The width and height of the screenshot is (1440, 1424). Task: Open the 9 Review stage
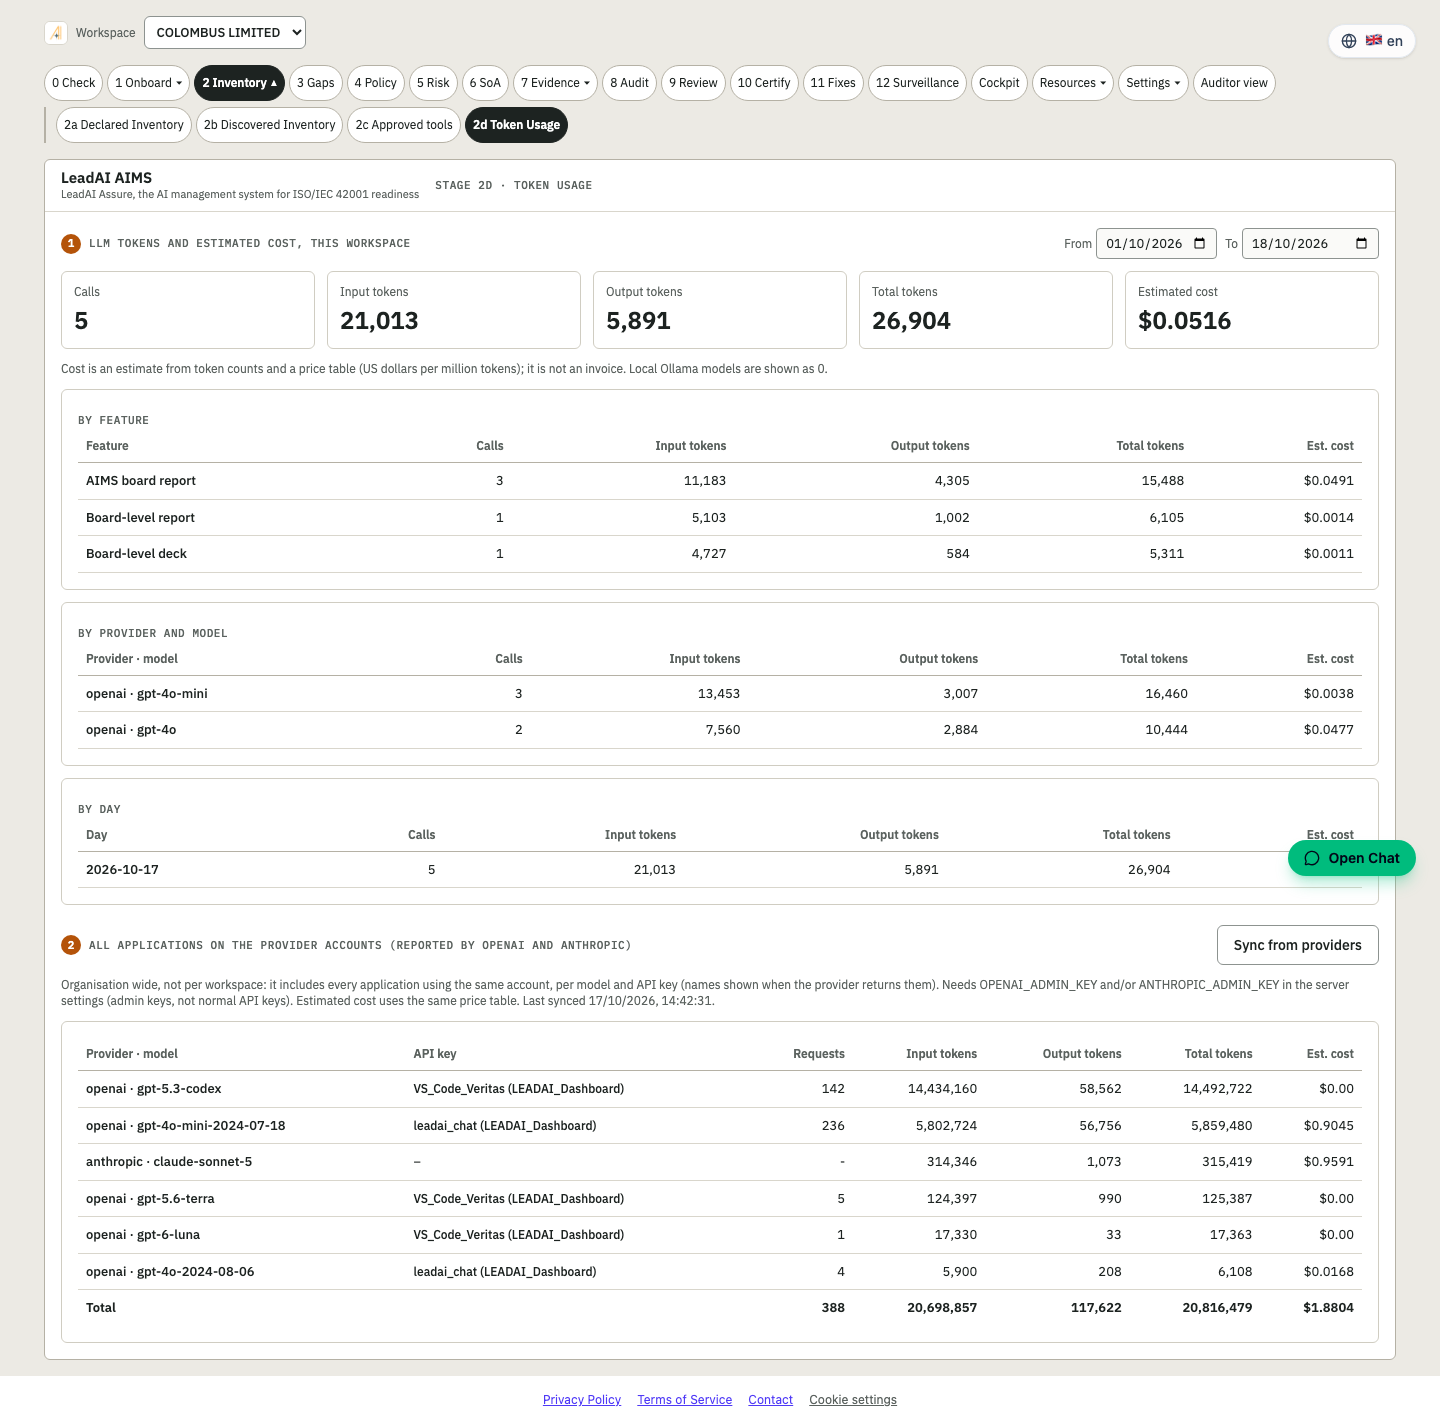[x=693, y=83]
